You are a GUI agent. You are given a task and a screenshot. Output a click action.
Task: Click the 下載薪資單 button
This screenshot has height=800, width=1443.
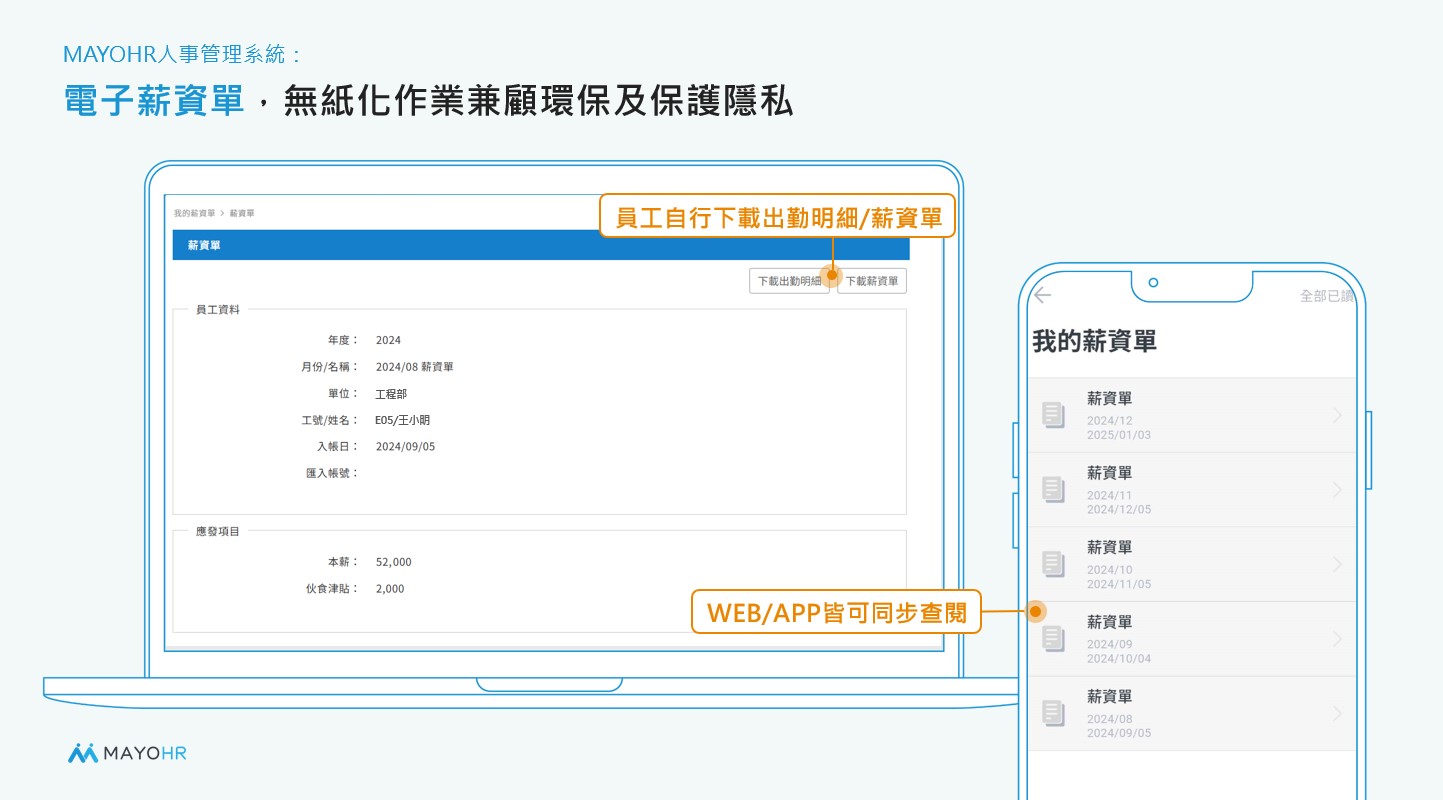(x=872, y=281)
